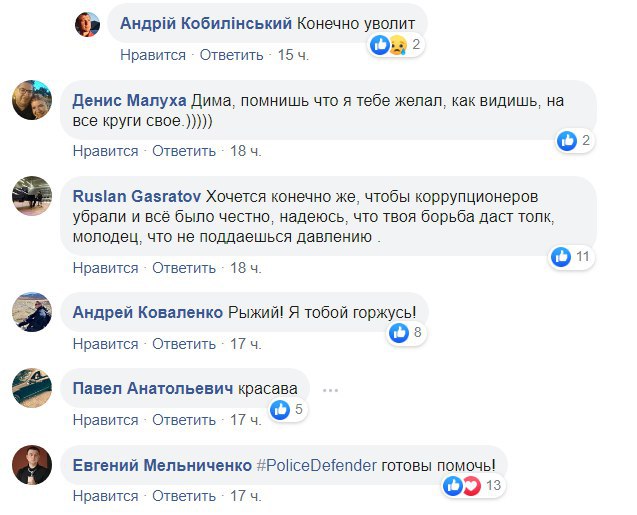This screenshot has height=515, width=637.
Task: Open Андрій Кобилінський's profile picture
Action: (x=88, y=22)
